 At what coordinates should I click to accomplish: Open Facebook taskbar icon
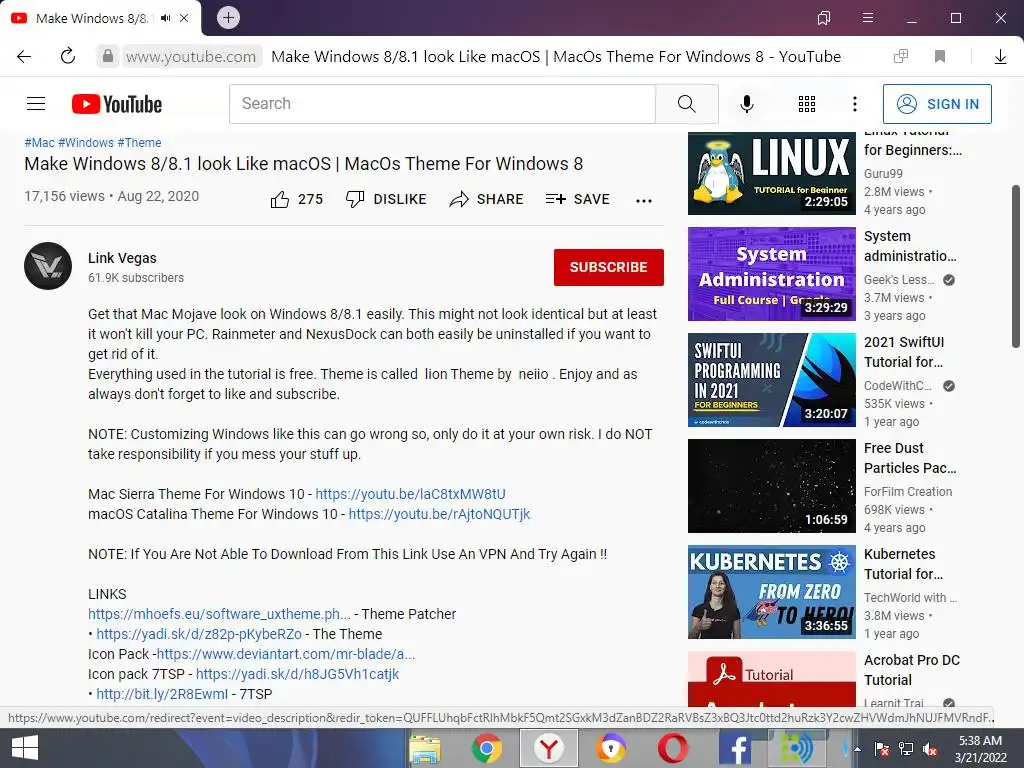click(735, 748)
